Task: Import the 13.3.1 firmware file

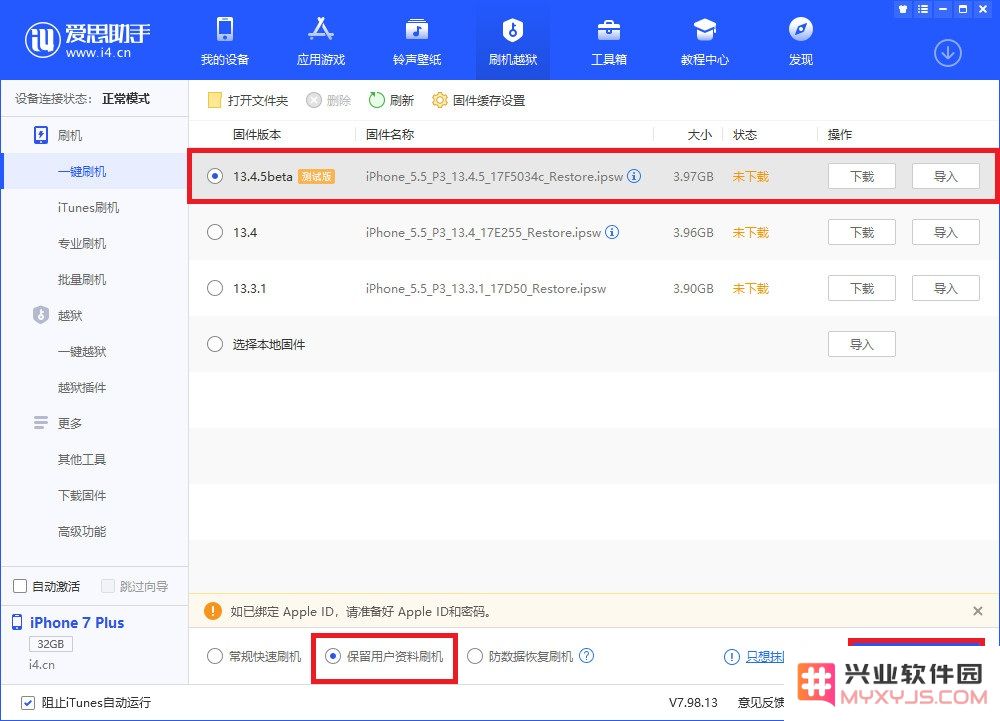Action: (946, 288)
